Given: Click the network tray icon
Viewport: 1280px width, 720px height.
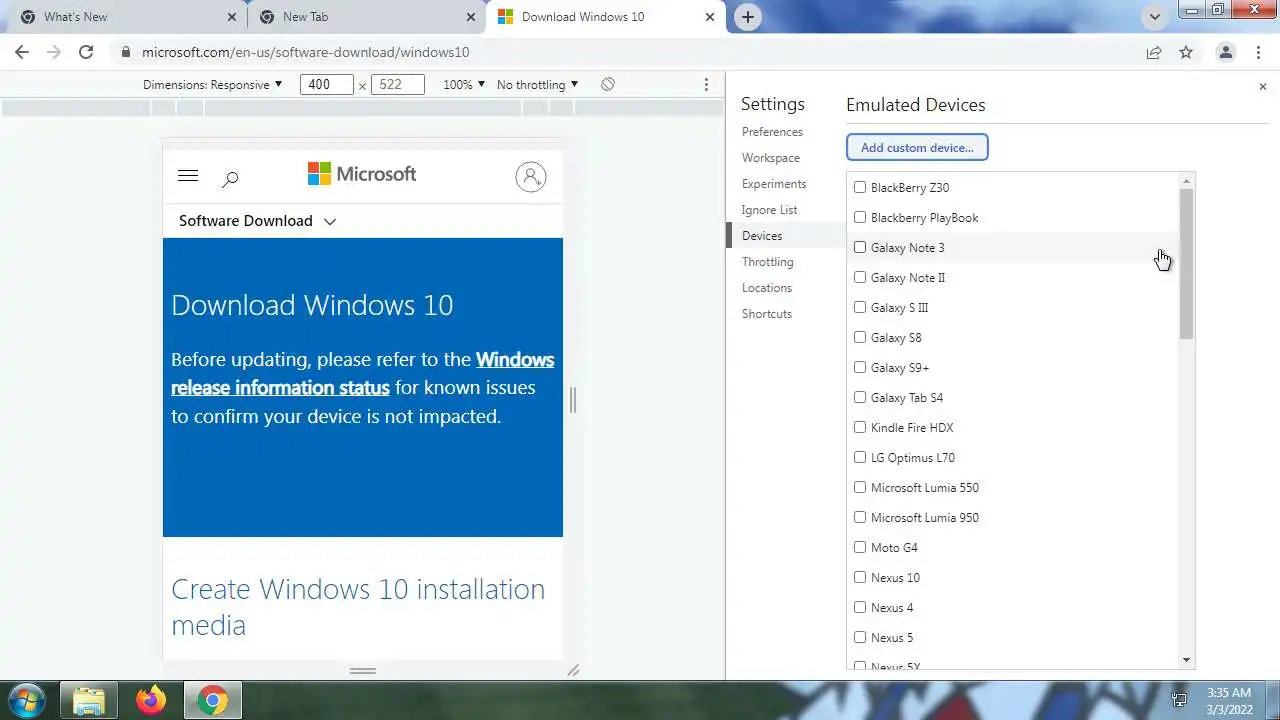Looking at the screenshot, I should 1180,700.
